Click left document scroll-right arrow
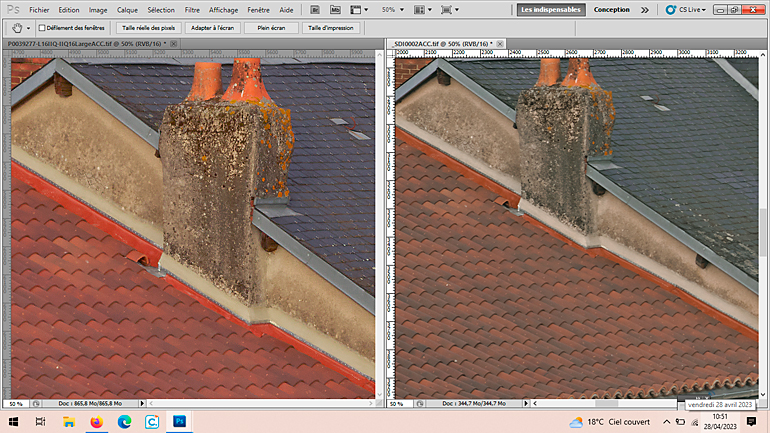Screen dimensions: 770x433 371,404
